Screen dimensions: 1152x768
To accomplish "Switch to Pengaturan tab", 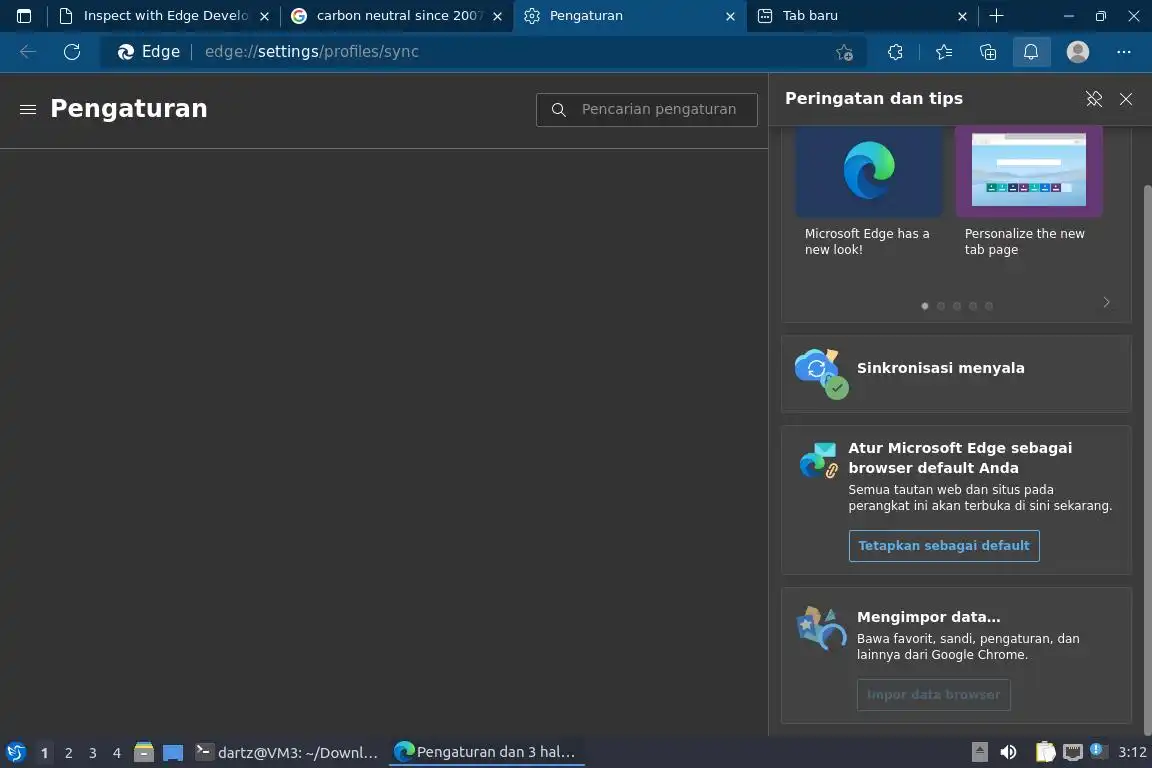I will pos(630,15).
